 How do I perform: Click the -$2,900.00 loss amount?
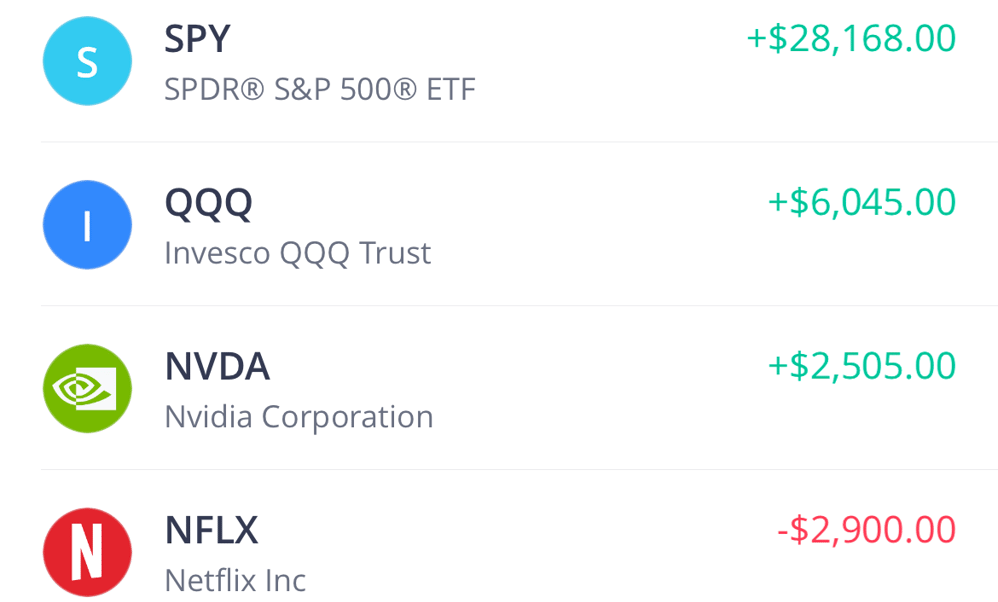pyautogui.click(x=866, y=529)
